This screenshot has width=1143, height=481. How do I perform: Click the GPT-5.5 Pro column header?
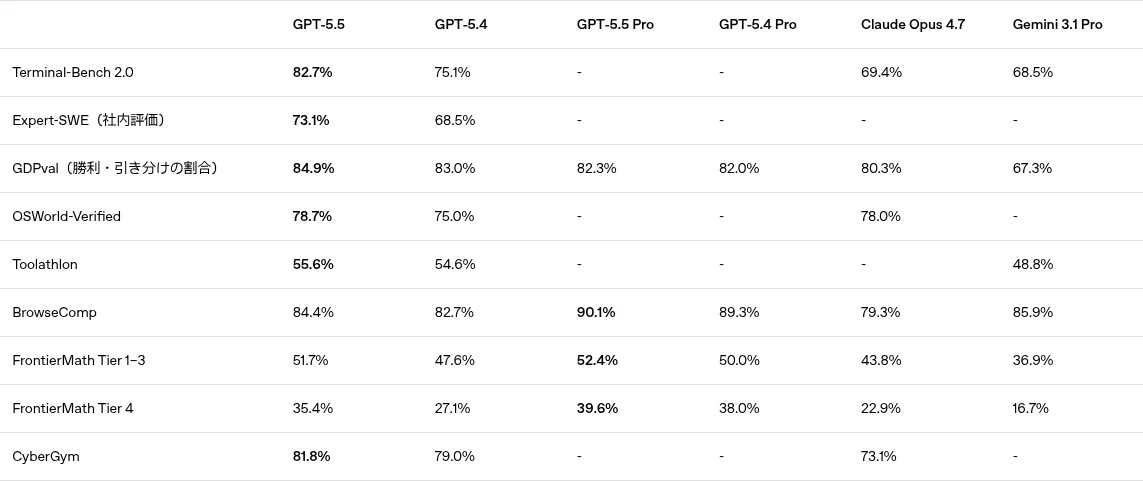(615, 24)
